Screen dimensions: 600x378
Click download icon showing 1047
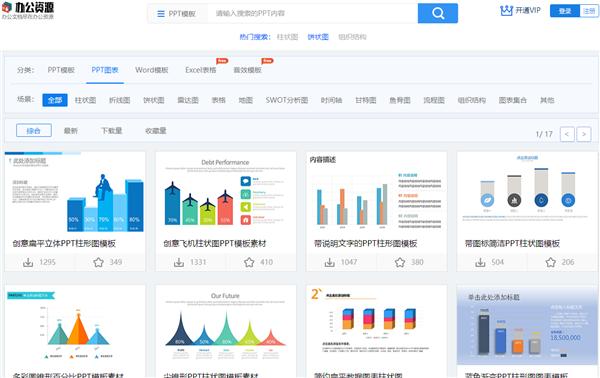click(329, 262)
